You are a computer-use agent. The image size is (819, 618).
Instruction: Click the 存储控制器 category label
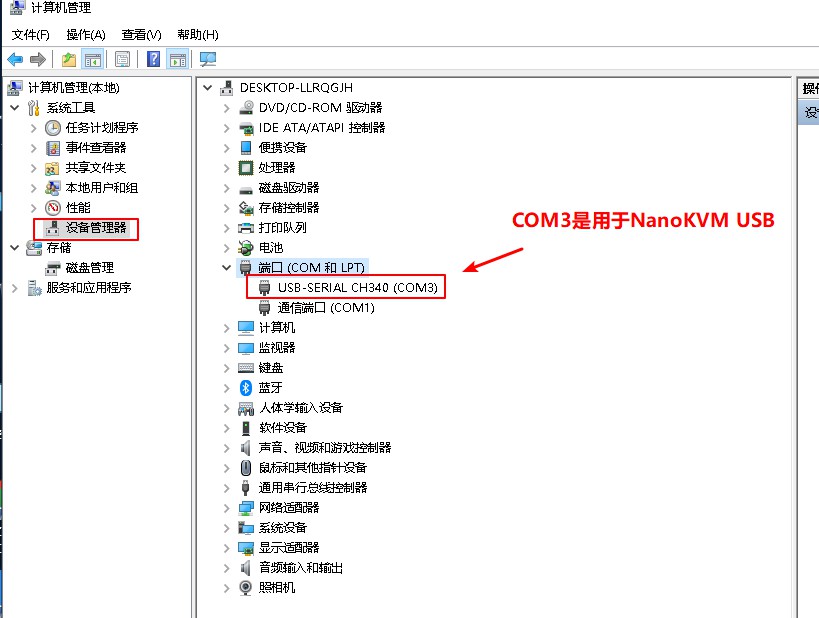click(289, 208)
